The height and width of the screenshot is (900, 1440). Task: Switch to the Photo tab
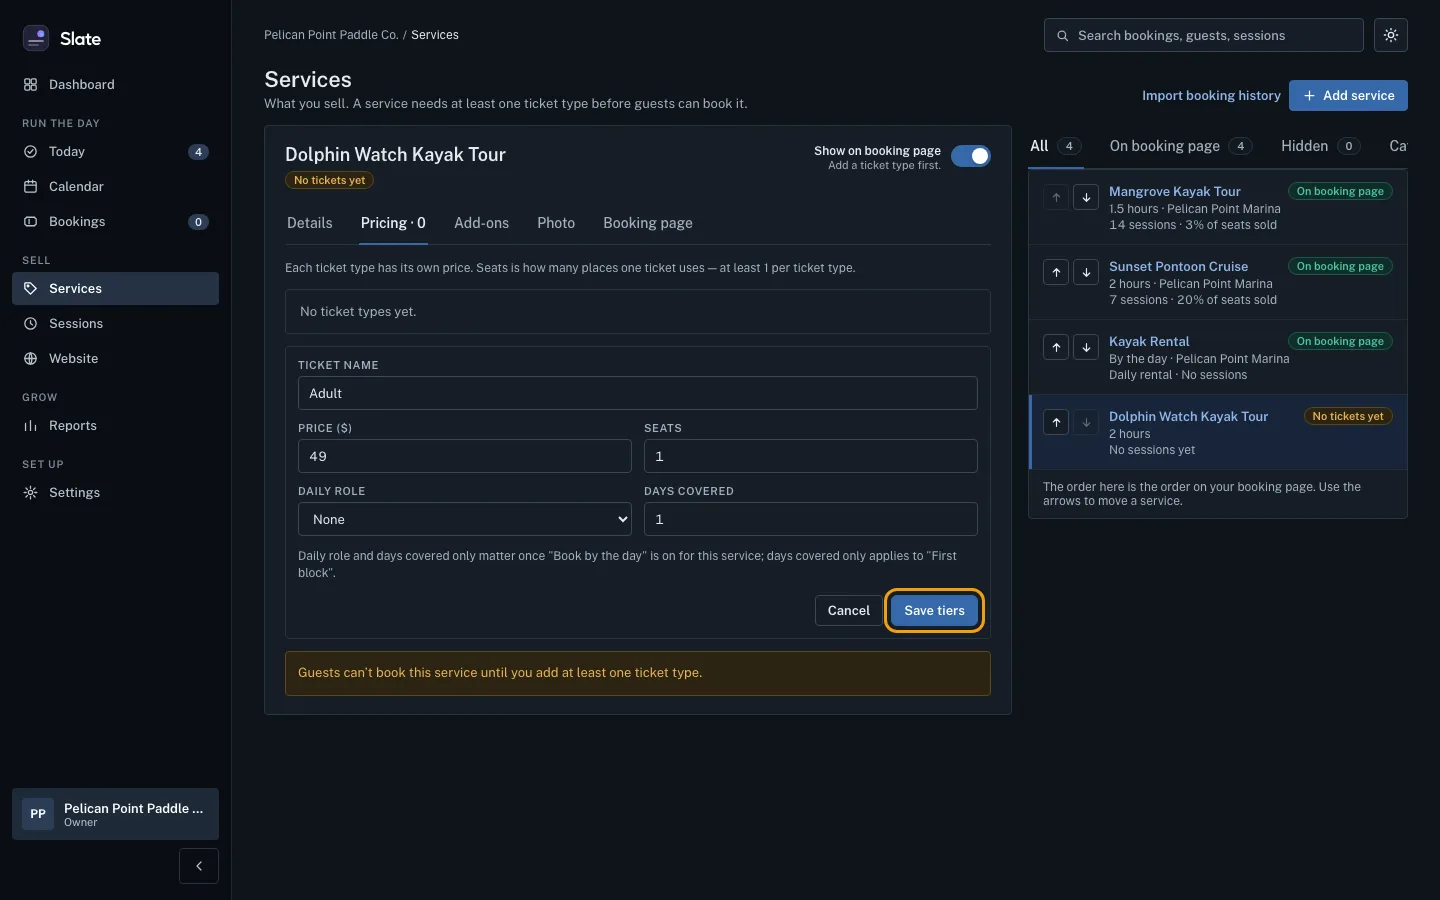pyautogui.click(x=556, y=223)
